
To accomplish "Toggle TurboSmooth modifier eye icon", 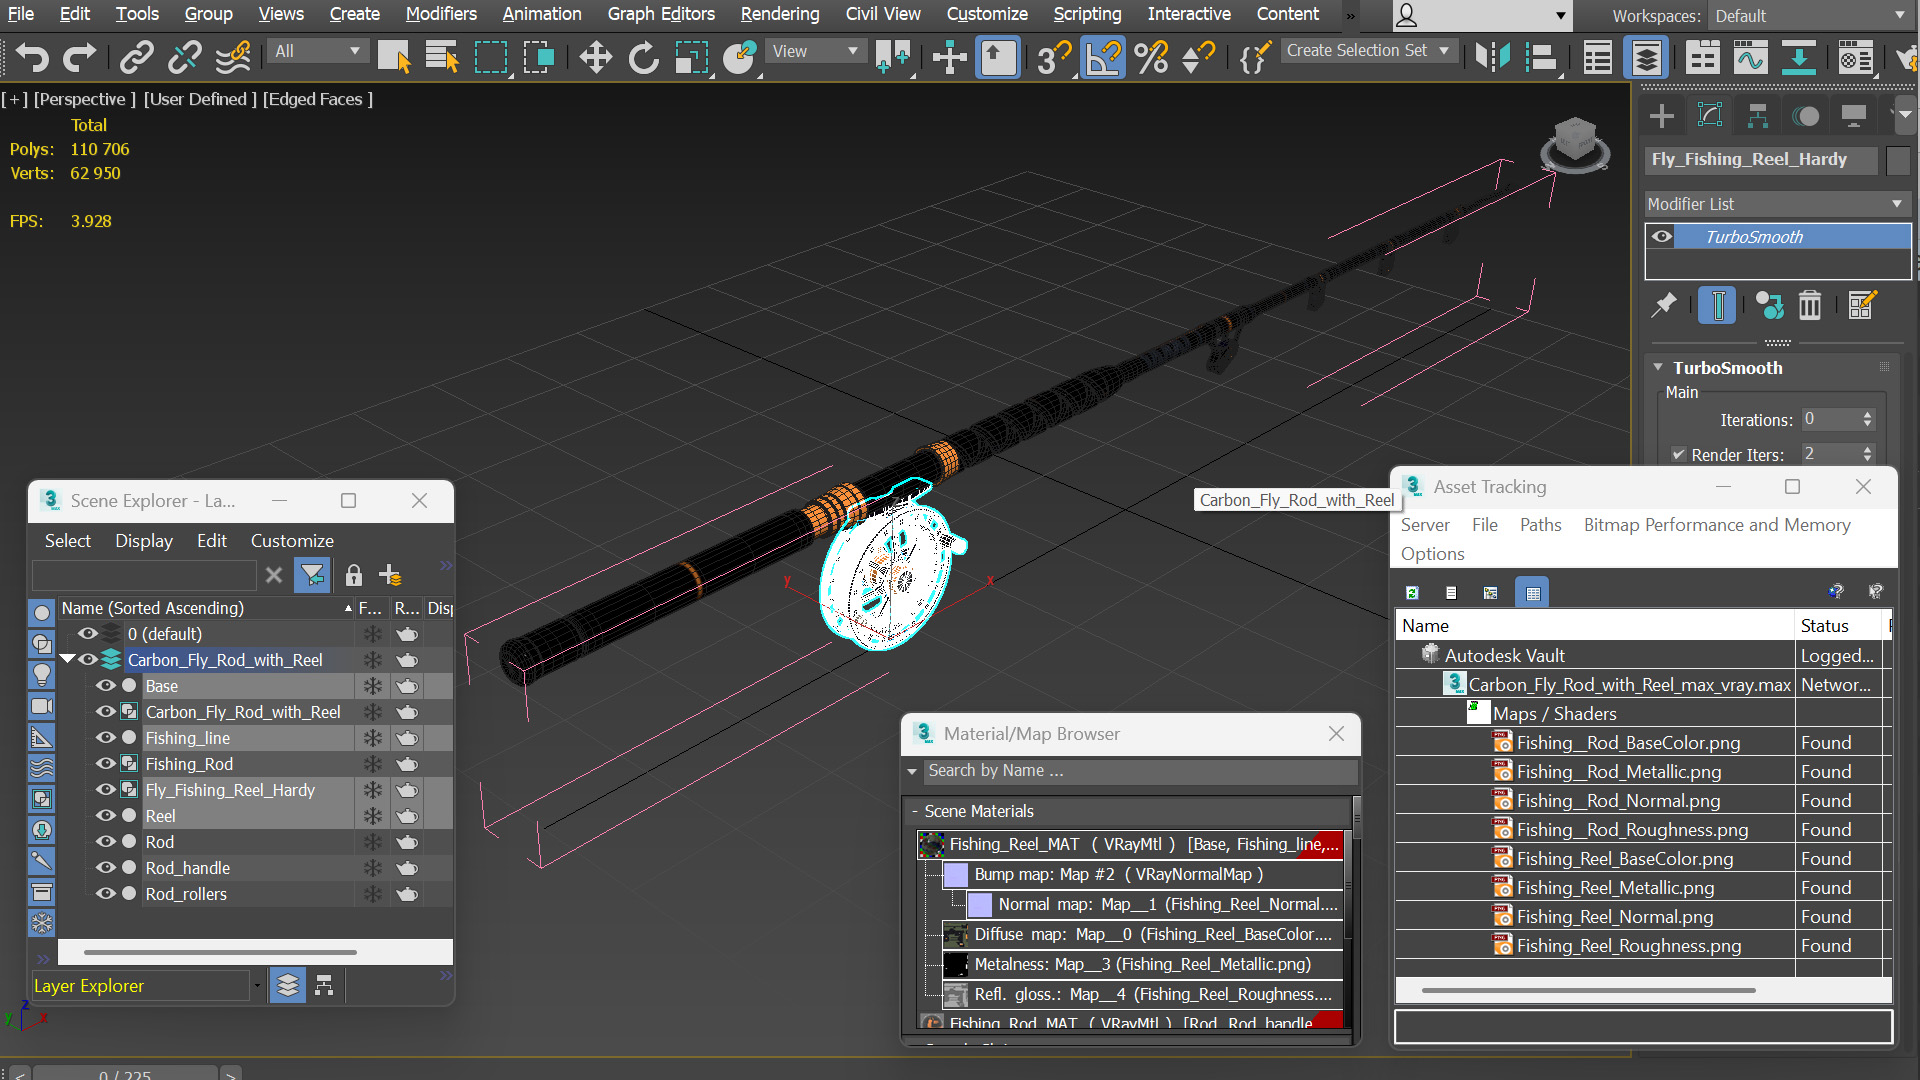I will (1662, 237).
